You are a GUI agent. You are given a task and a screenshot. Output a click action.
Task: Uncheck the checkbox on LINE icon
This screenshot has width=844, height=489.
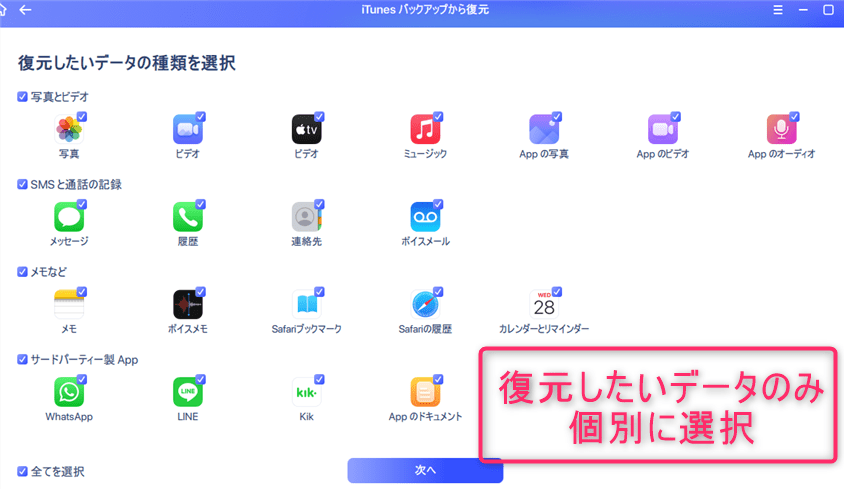pos(200,379)
